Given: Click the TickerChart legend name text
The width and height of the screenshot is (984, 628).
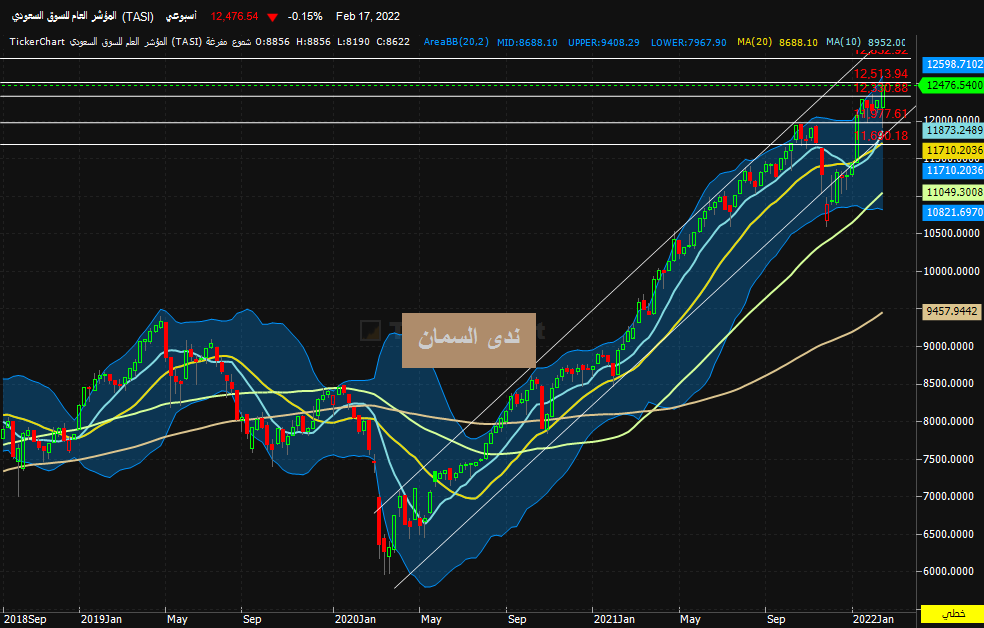Looking at the screenshot, I should 37,42.
